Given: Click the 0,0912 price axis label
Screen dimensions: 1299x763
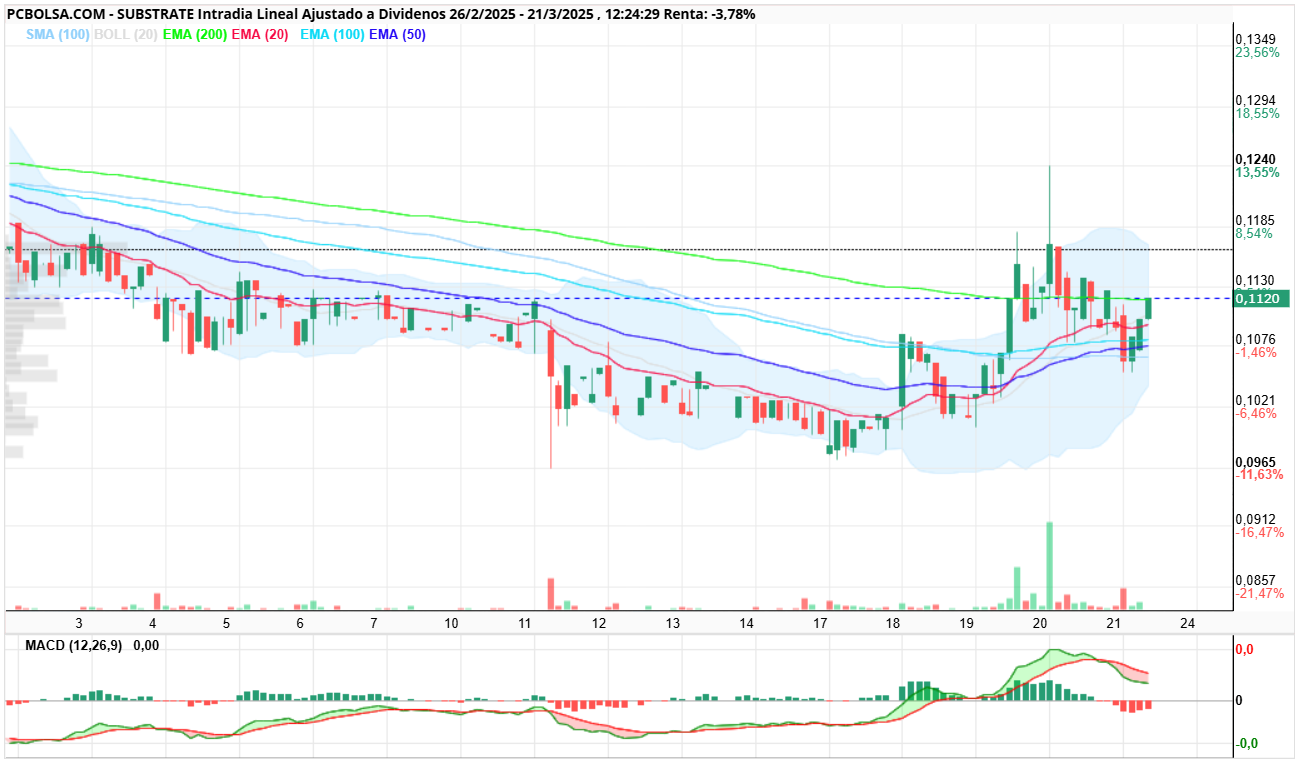Looking at the screenshot, I should click(x=1256, y=519).
